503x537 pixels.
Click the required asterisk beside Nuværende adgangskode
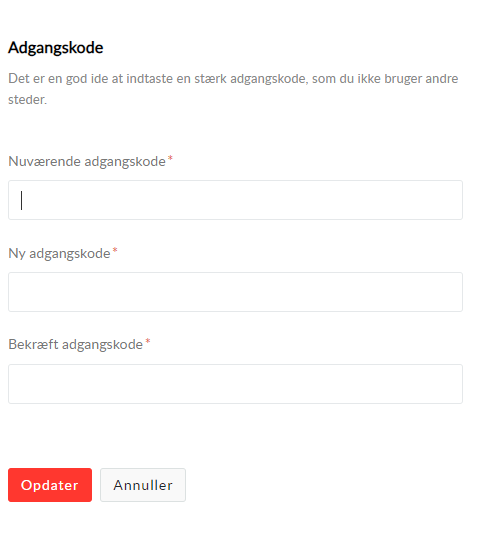(x=170, y=159)
